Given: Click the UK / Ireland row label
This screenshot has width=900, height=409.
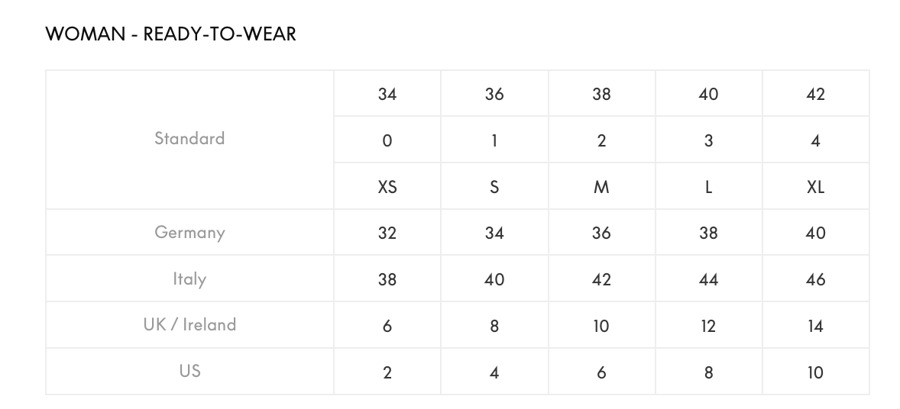Looking at the screenshot, I should tap(189, 325).
